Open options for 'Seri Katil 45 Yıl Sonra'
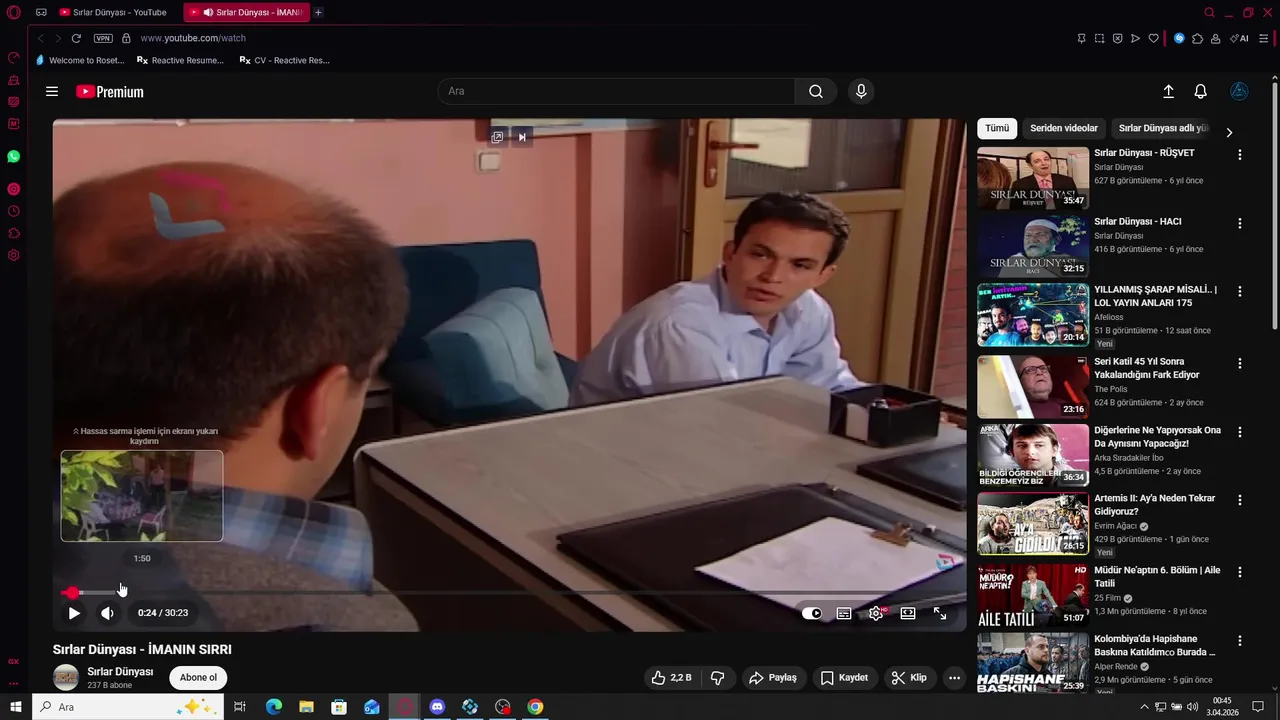 coord(1240,363)
